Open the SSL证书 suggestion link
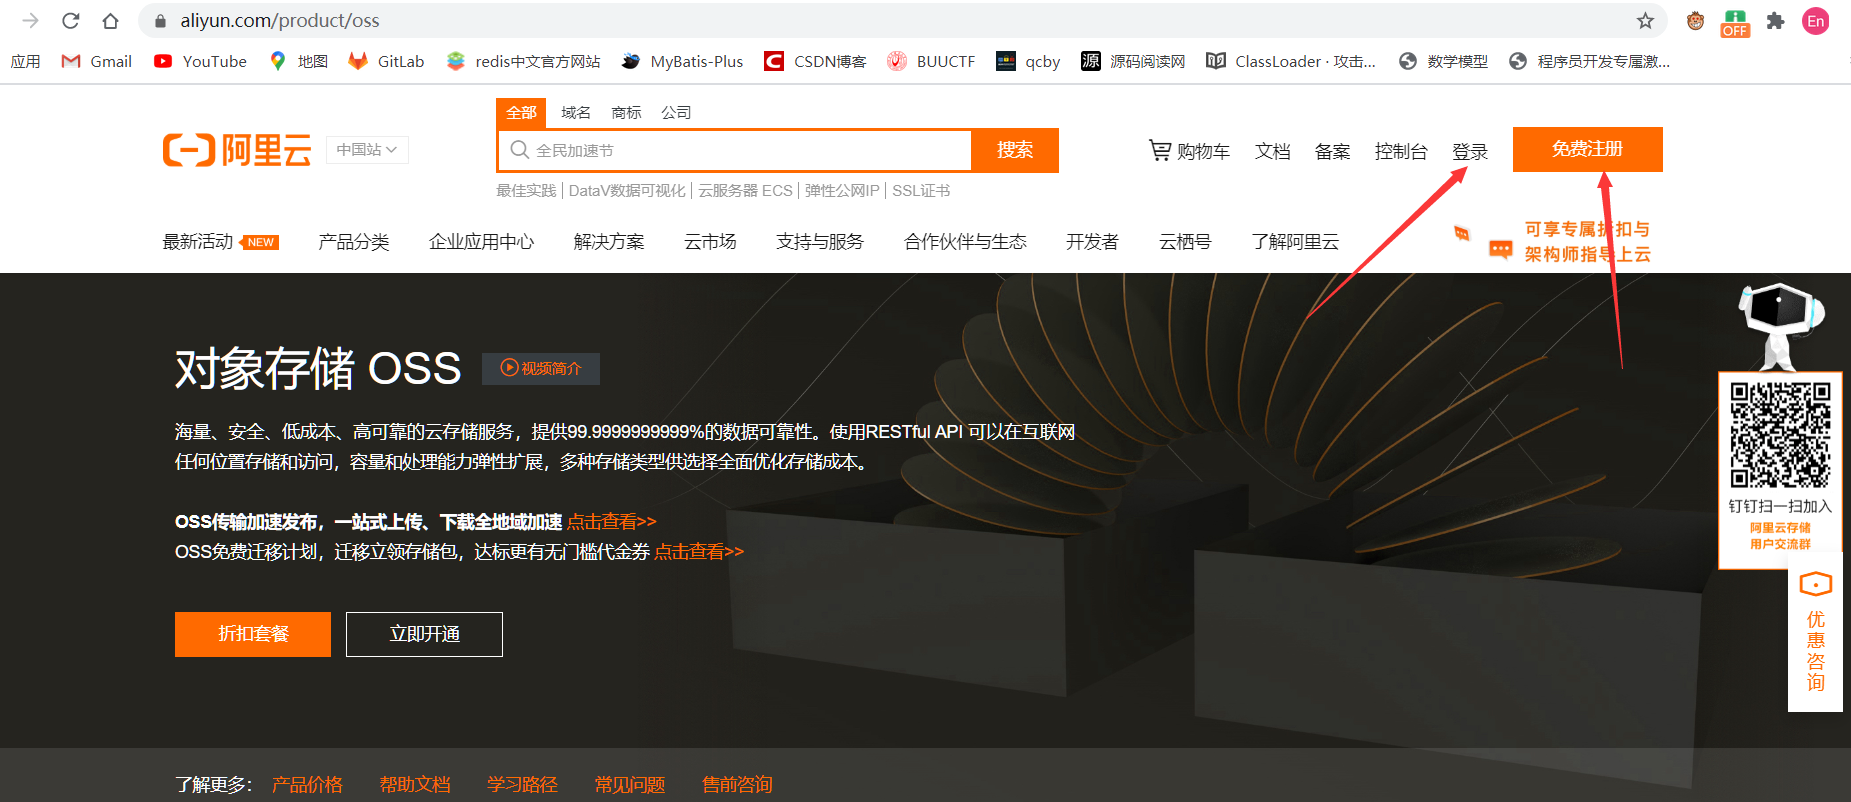Screen dimensions: 1851x802 tap(921, 191)
